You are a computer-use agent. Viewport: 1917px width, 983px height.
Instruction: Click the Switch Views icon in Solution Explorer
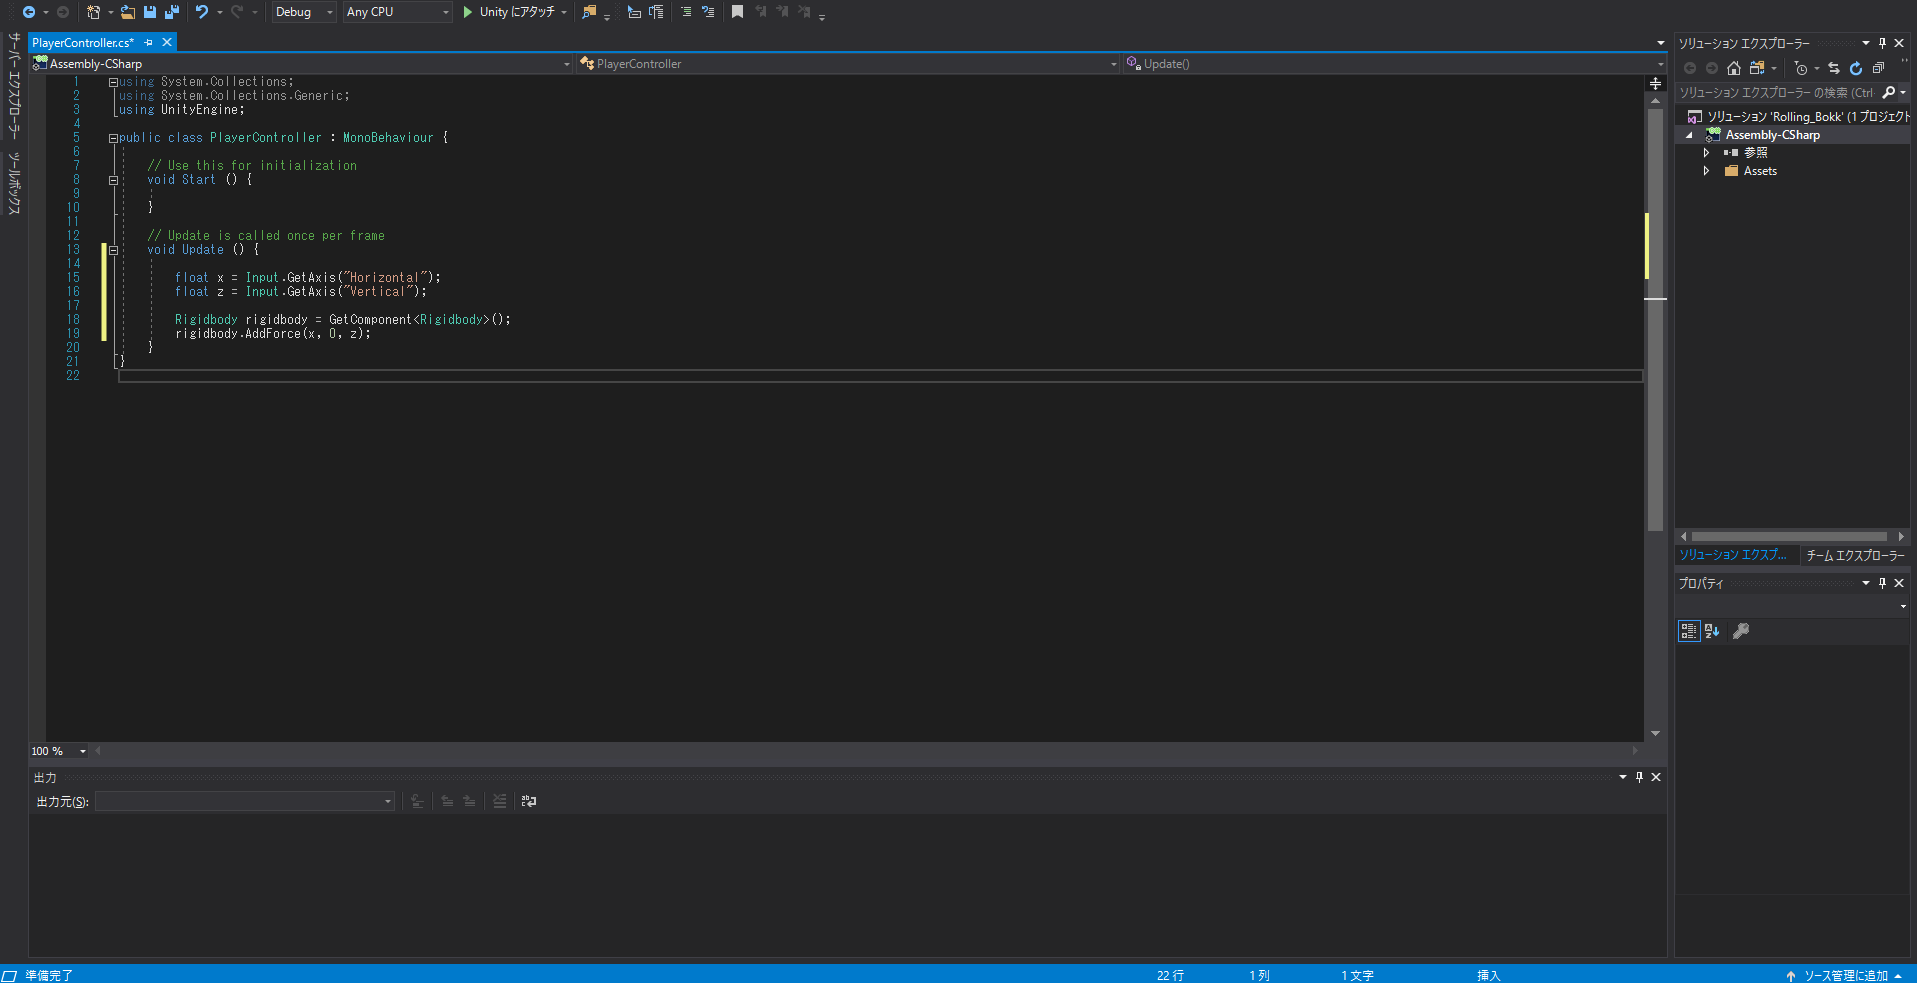1757,68
